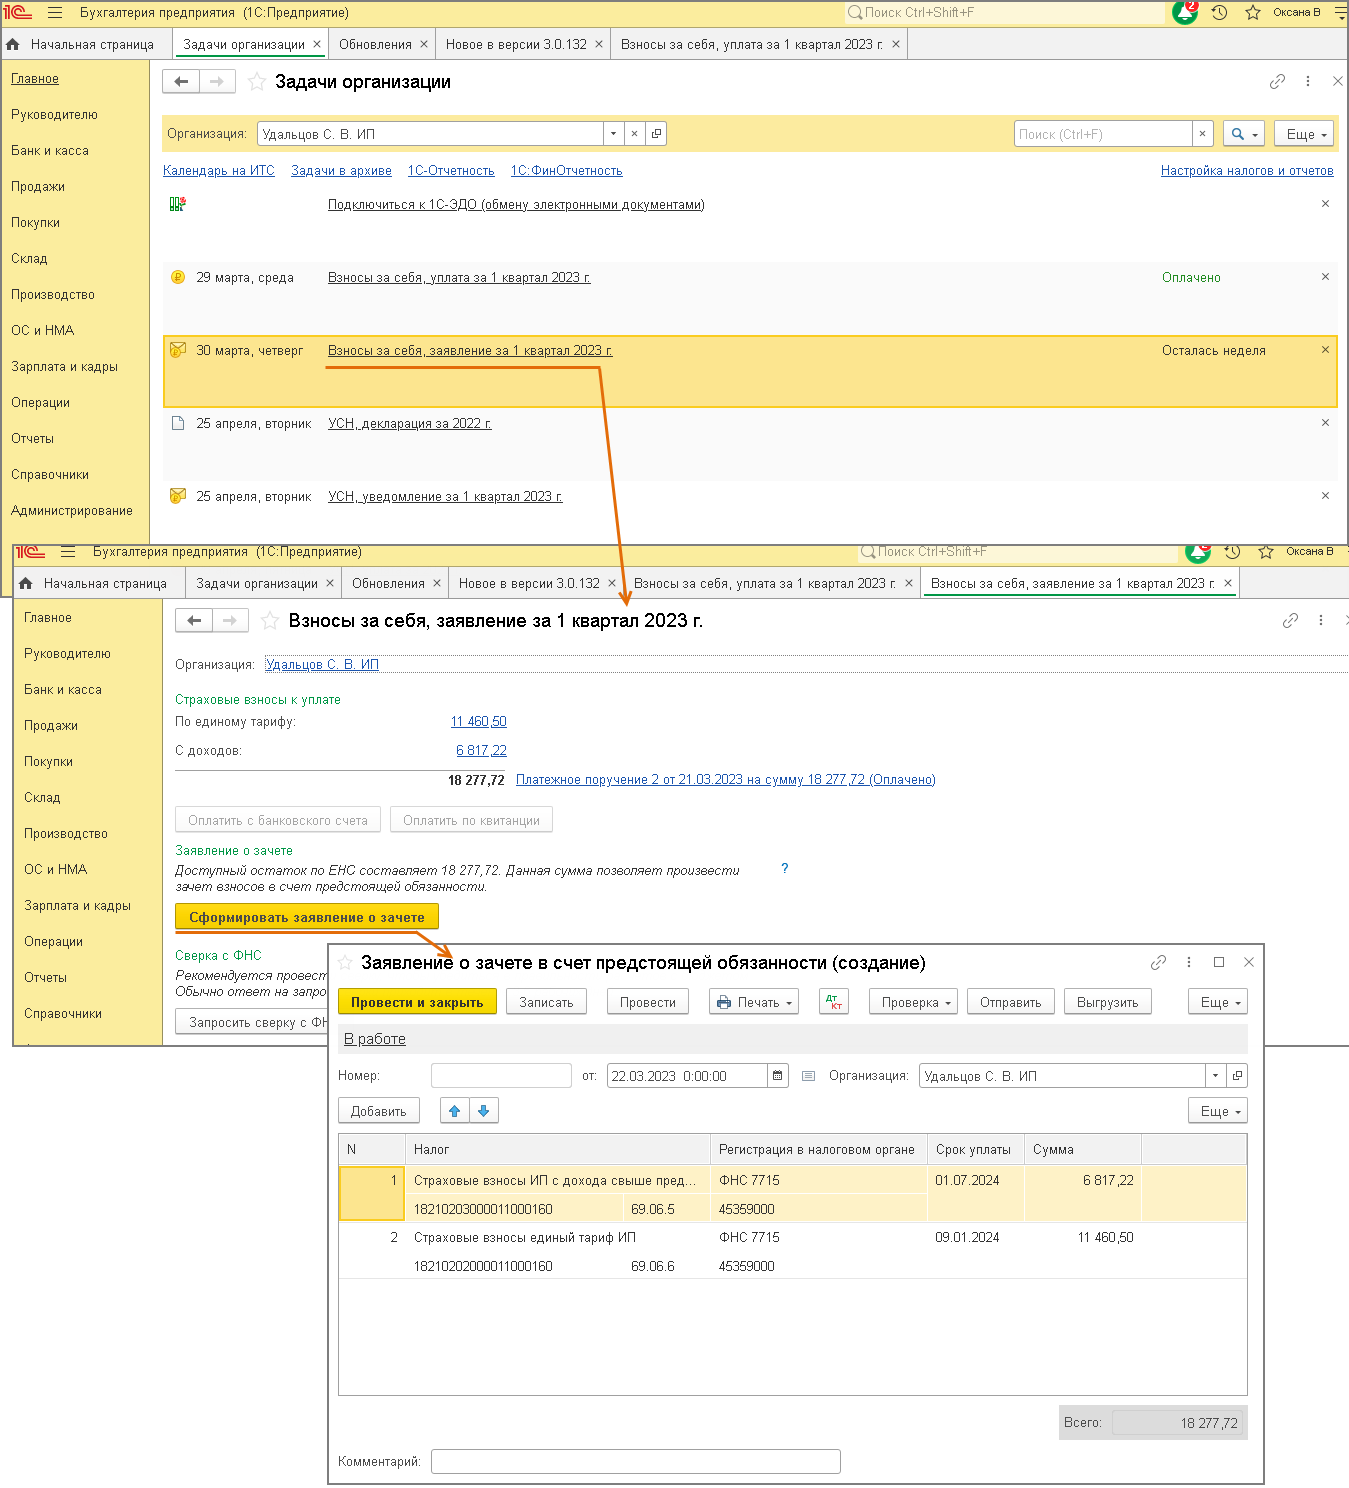1349x1488 pixels.
Task: Click Провести и закрыть button
Action: [x=417, y=1002]
